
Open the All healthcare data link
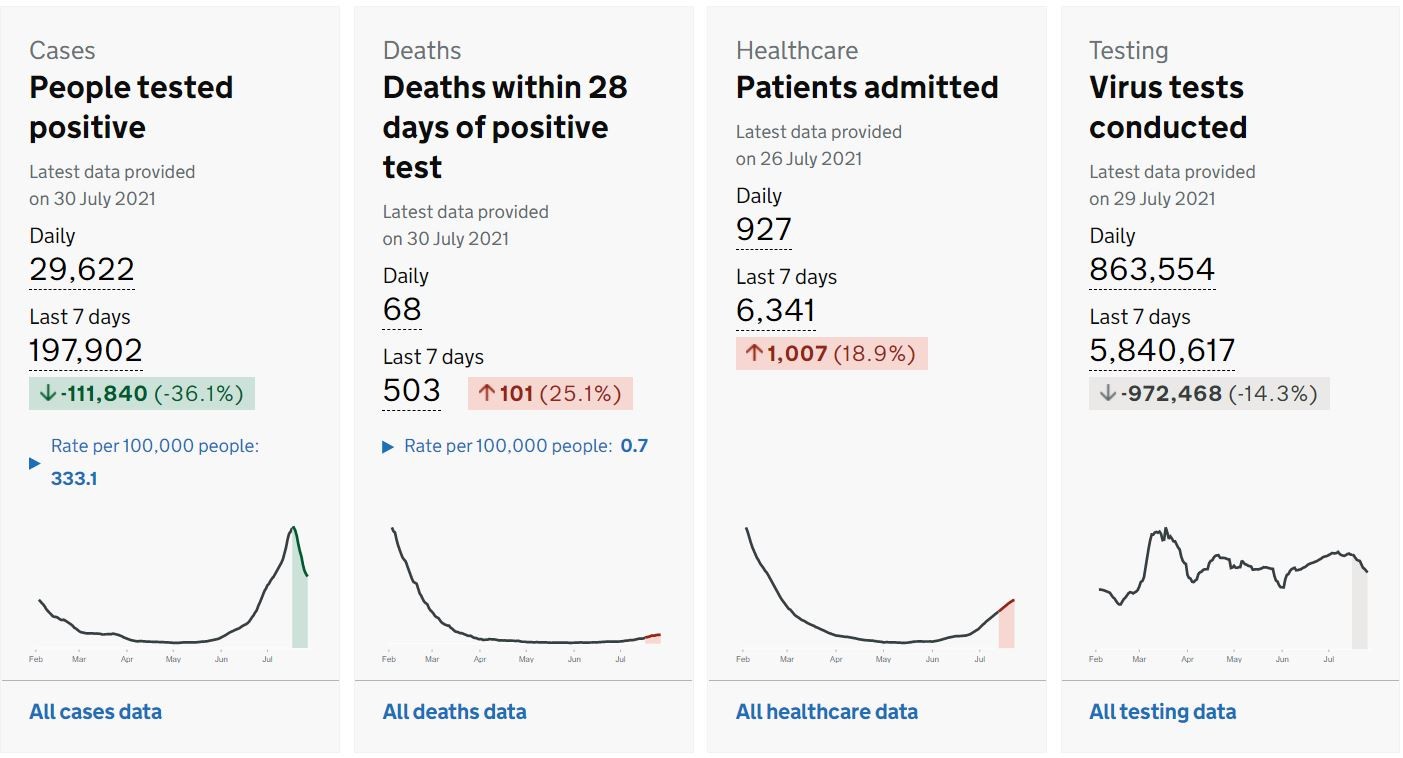(x=826, y=712)
